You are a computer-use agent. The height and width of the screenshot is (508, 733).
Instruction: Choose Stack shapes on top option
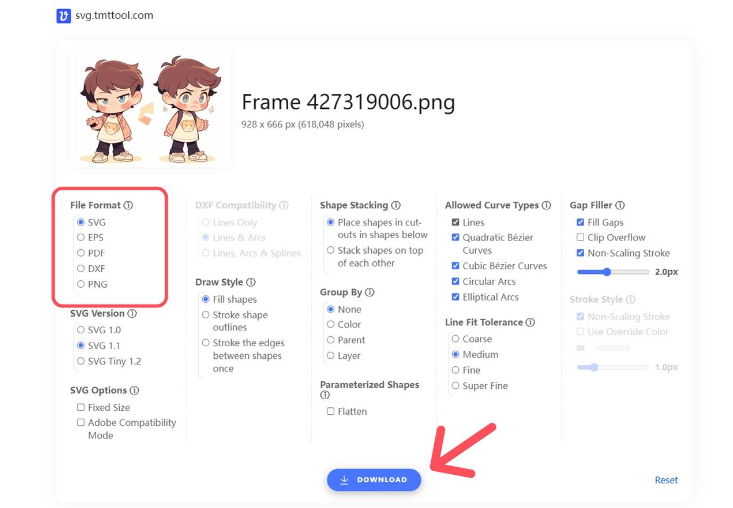pos(331,250)
